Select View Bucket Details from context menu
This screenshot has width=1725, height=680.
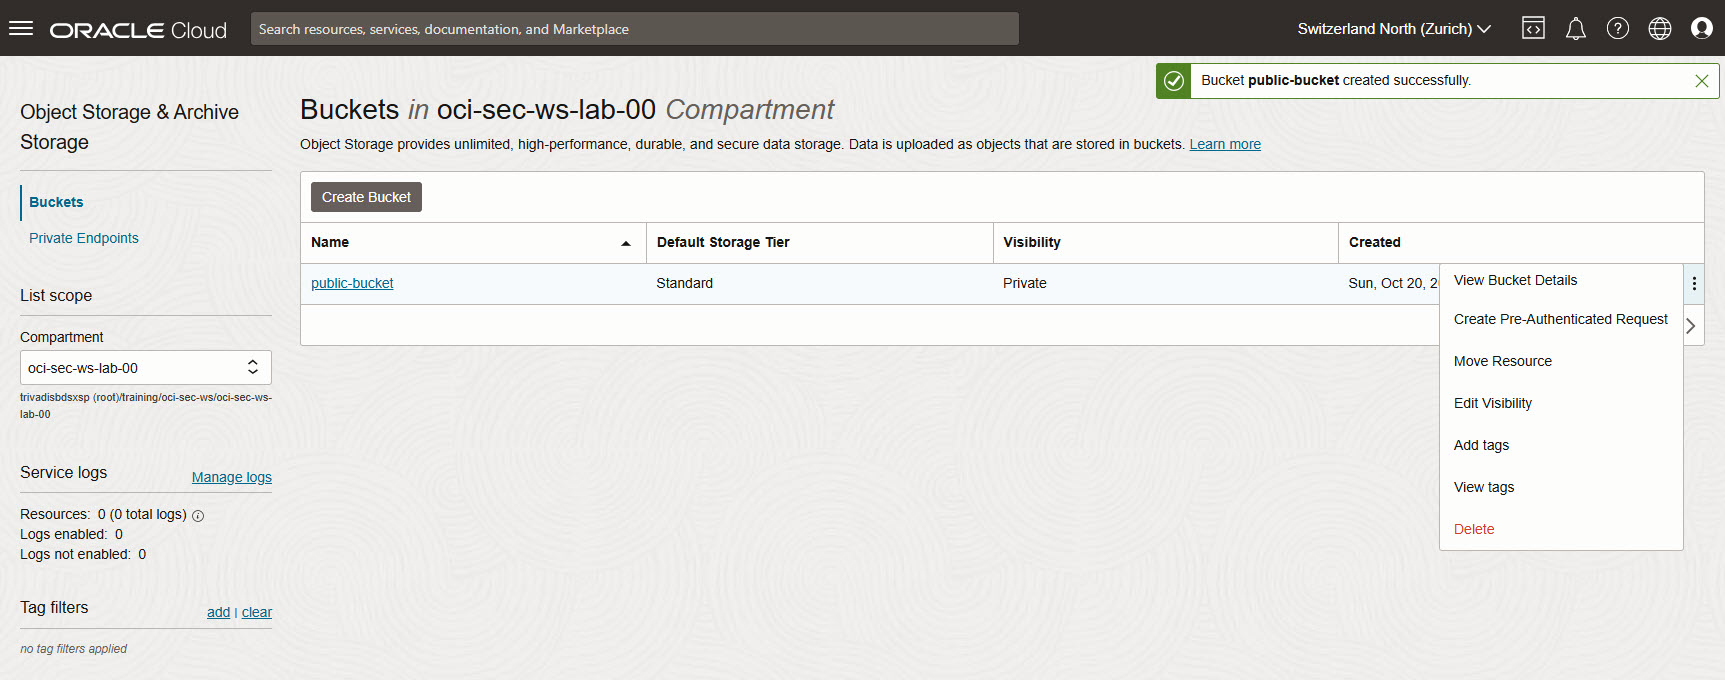coord(1515,280)
